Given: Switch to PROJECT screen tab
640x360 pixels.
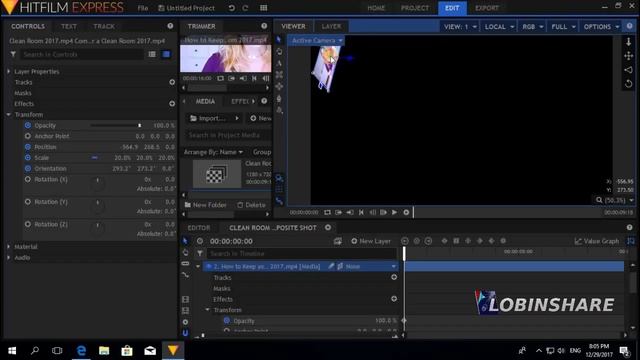Looking at the screenshot, I should pyautogui.click(x=415, y=8).
